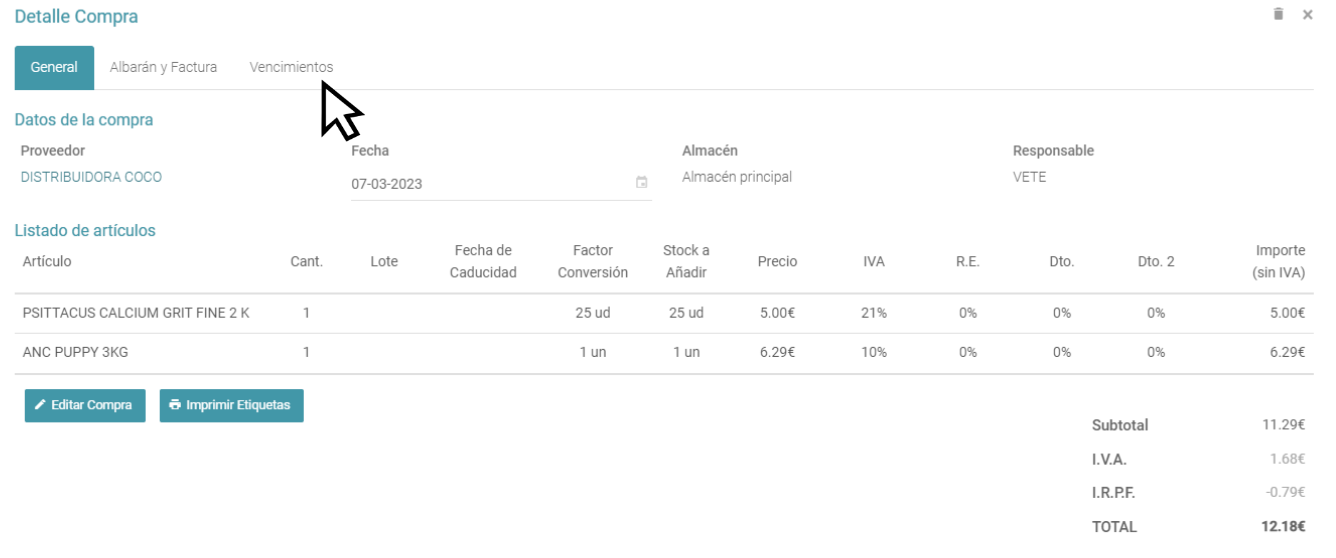Open DISTRIBUIDORA COCO supplier link
1336x558 pixels.
(x=91, y=177)
